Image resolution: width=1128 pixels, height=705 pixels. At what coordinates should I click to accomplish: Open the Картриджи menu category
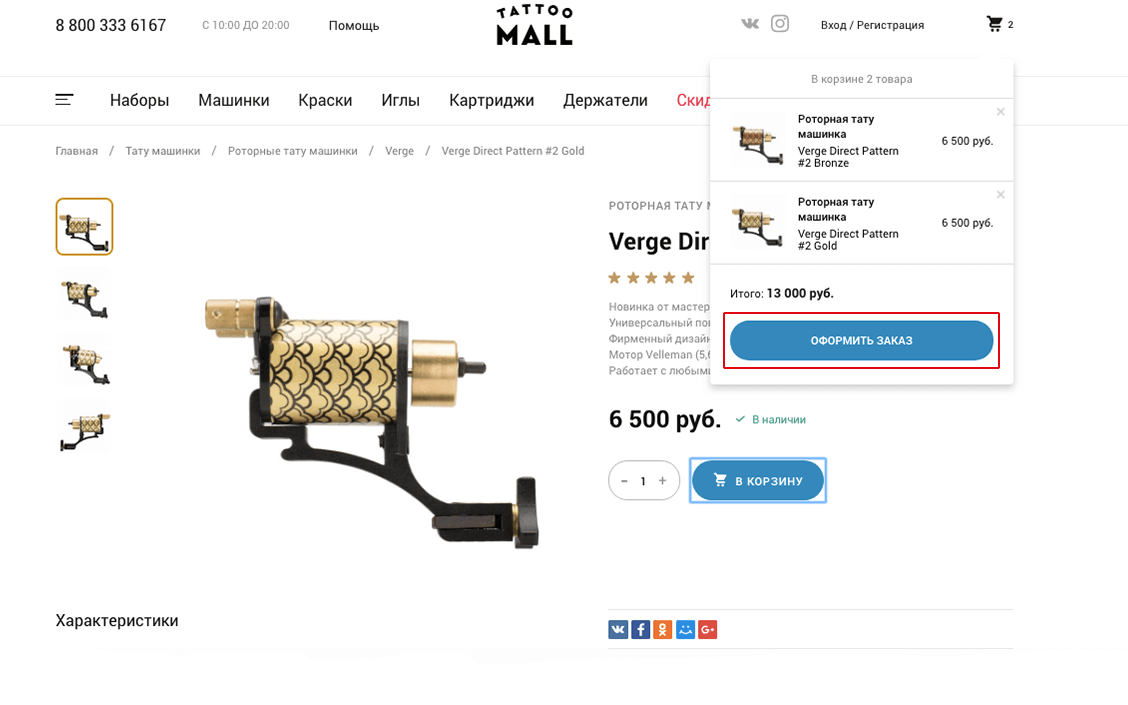491,101
